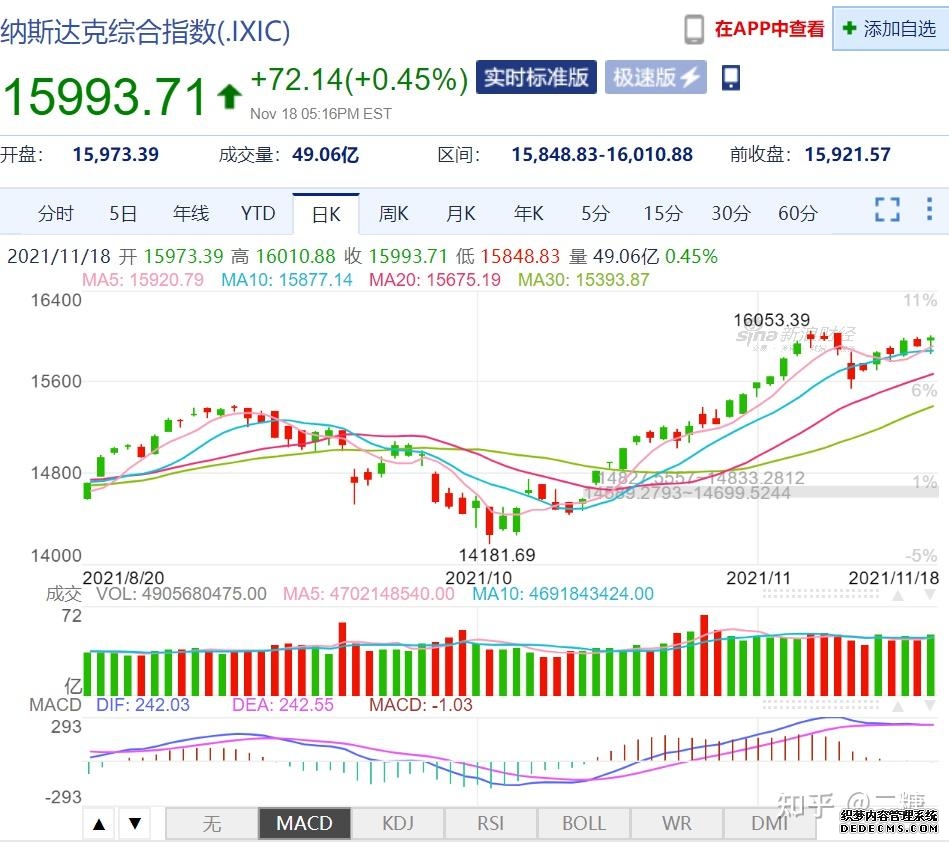This screenshot has width=949, height=843.
Task: Select the 实时标准版 version button
Action: click(536, 77)
